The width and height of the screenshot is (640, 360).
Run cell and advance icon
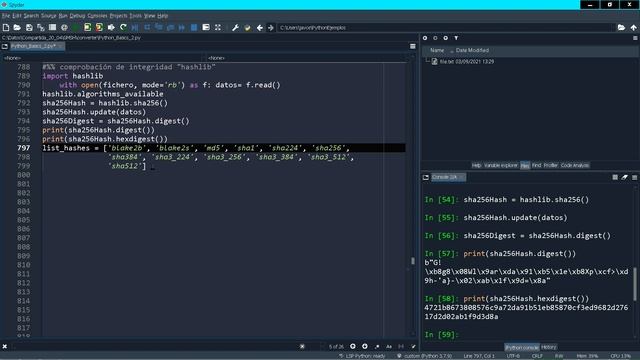pyautogui.click(x=99, y=27)
